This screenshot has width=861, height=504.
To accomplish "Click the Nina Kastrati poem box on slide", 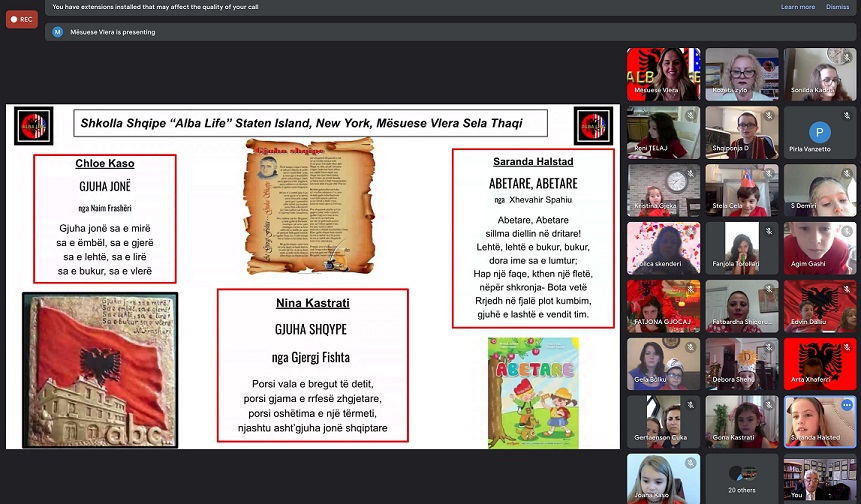I will (x=313, y=366).
